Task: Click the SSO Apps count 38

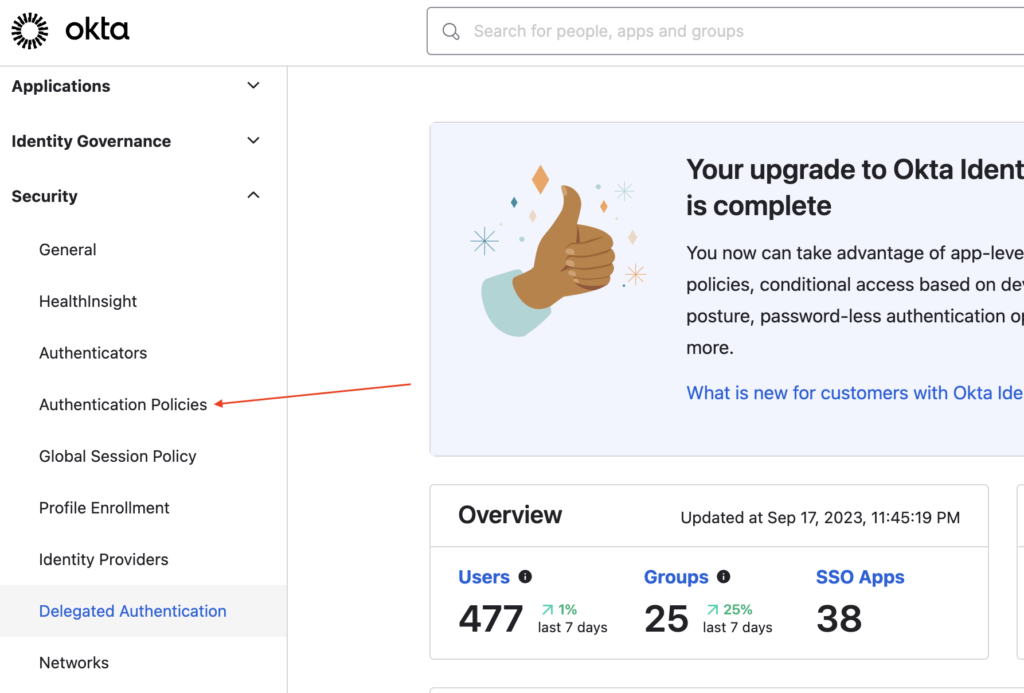Action: 838,618
